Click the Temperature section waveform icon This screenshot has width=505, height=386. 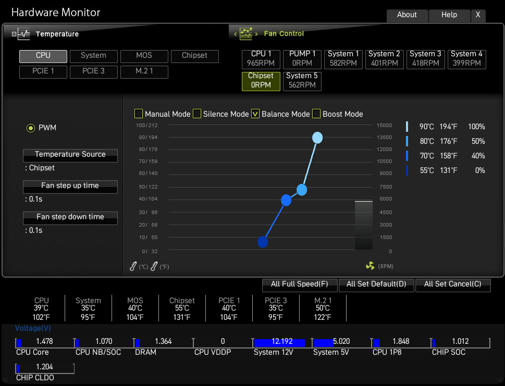coord(21,34)
